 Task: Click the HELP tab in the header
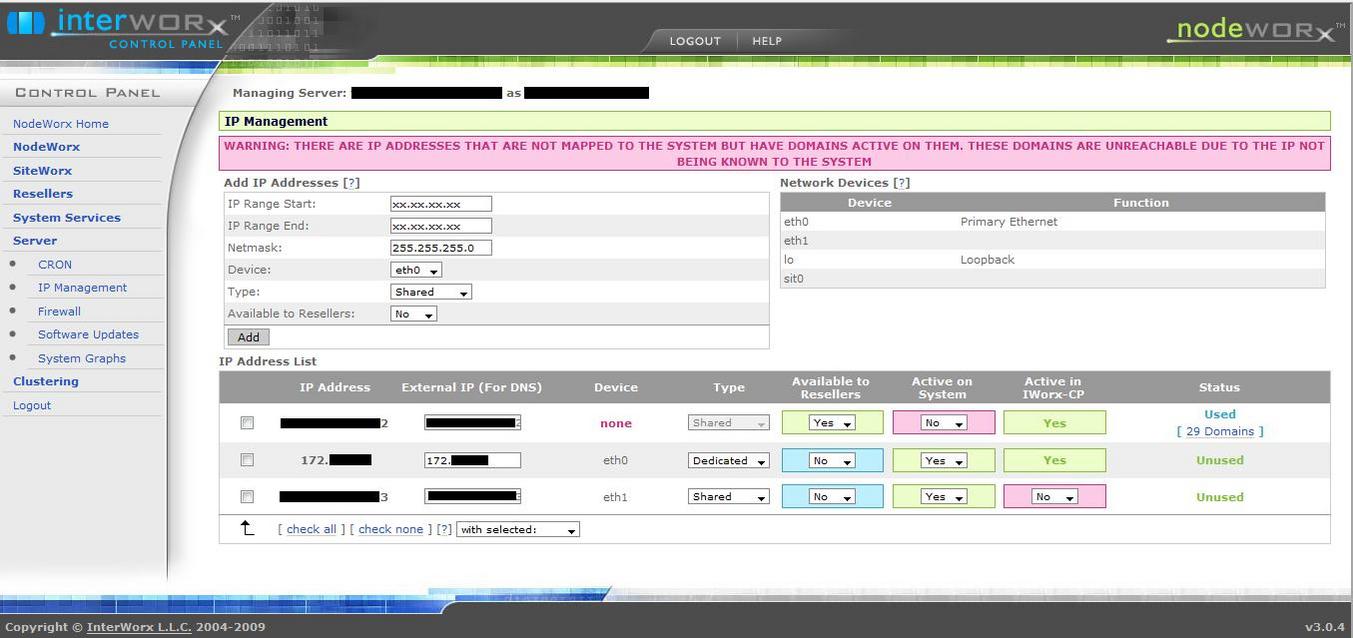coord(767,41)
